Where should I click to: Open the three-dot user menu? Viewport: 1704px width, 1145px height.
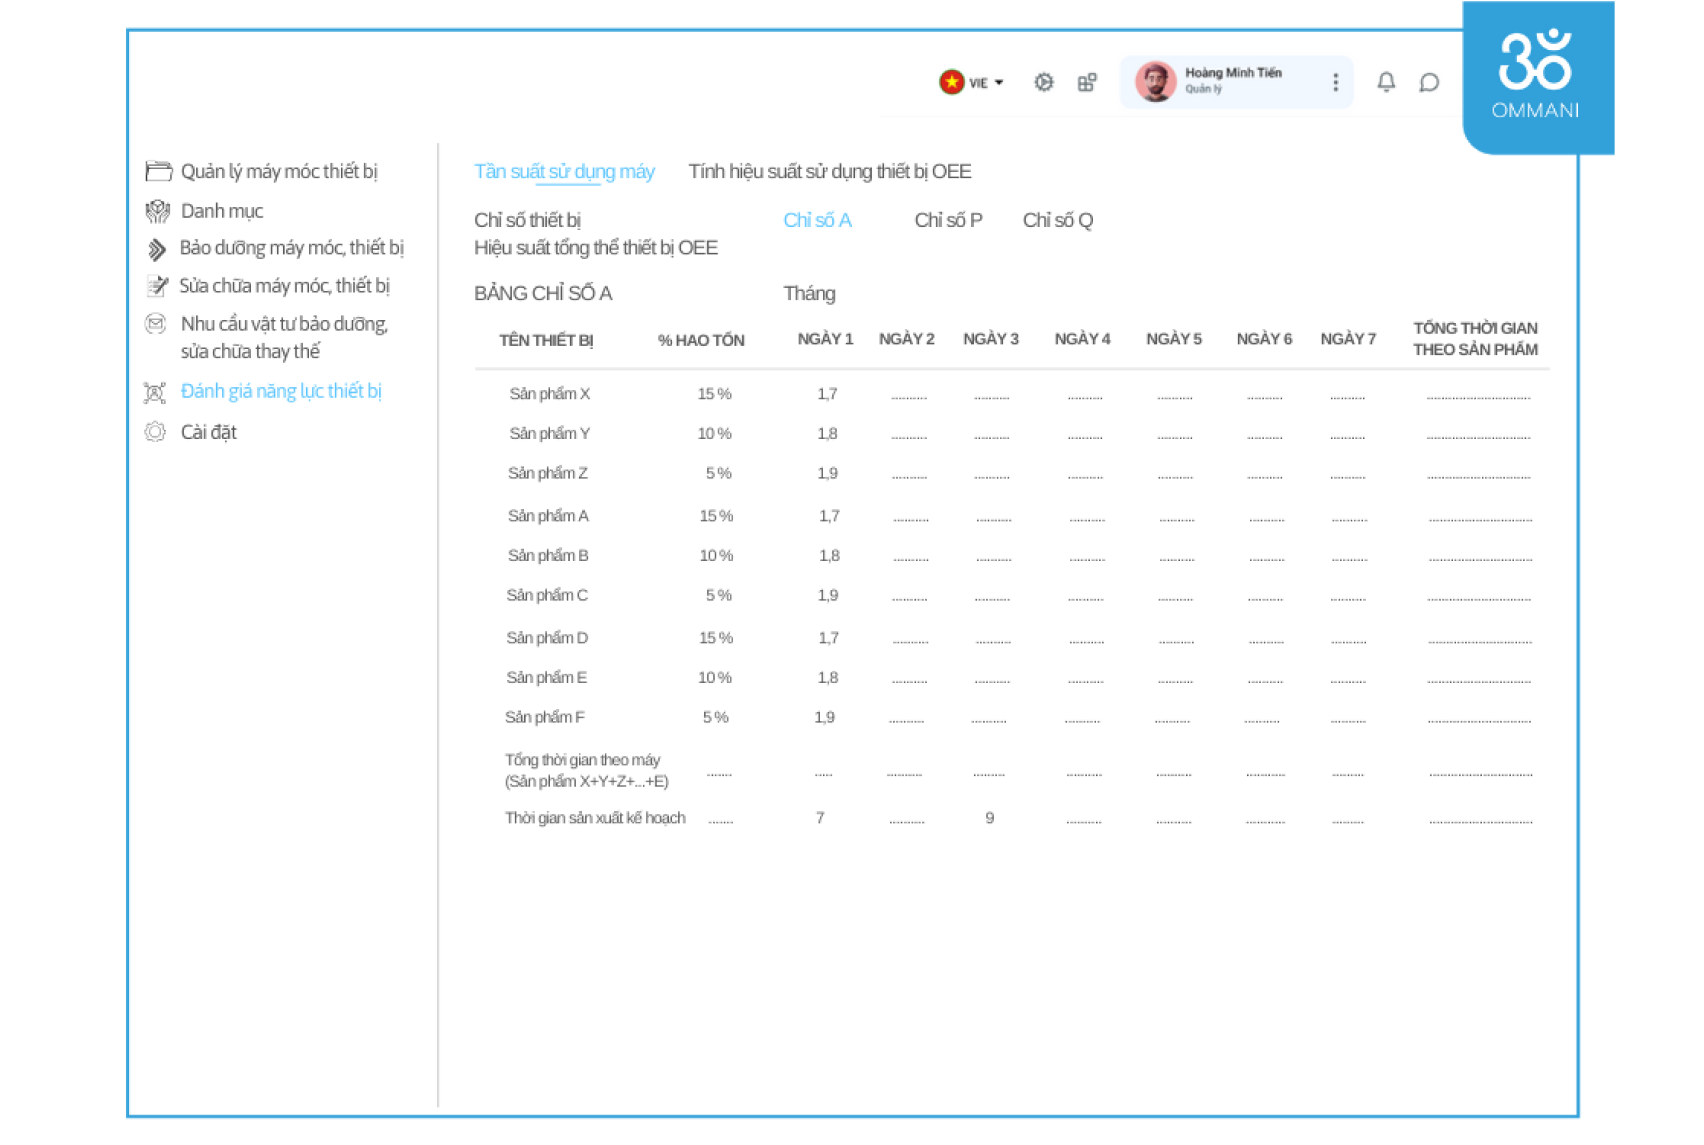[1335, 82]
